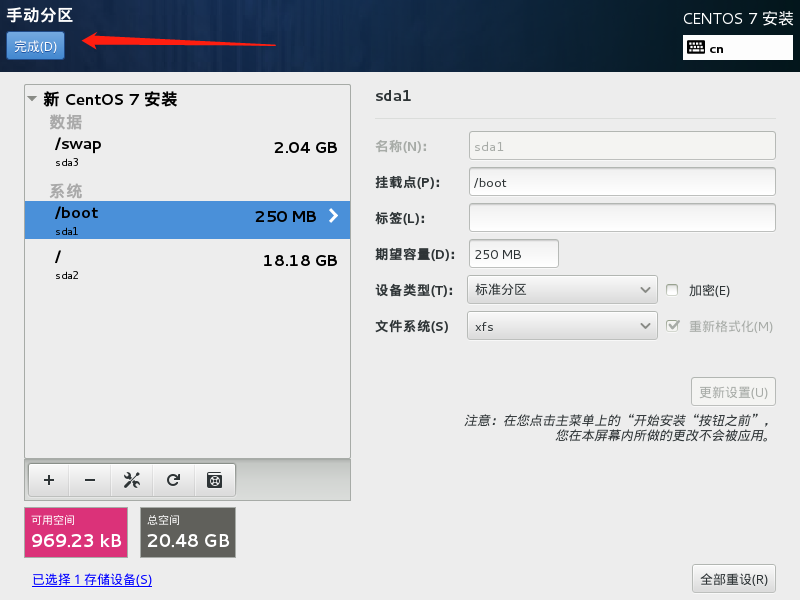800x600 pixels.
Task: Click the 完成(D) done button
Action: click(x=35, y=46)
